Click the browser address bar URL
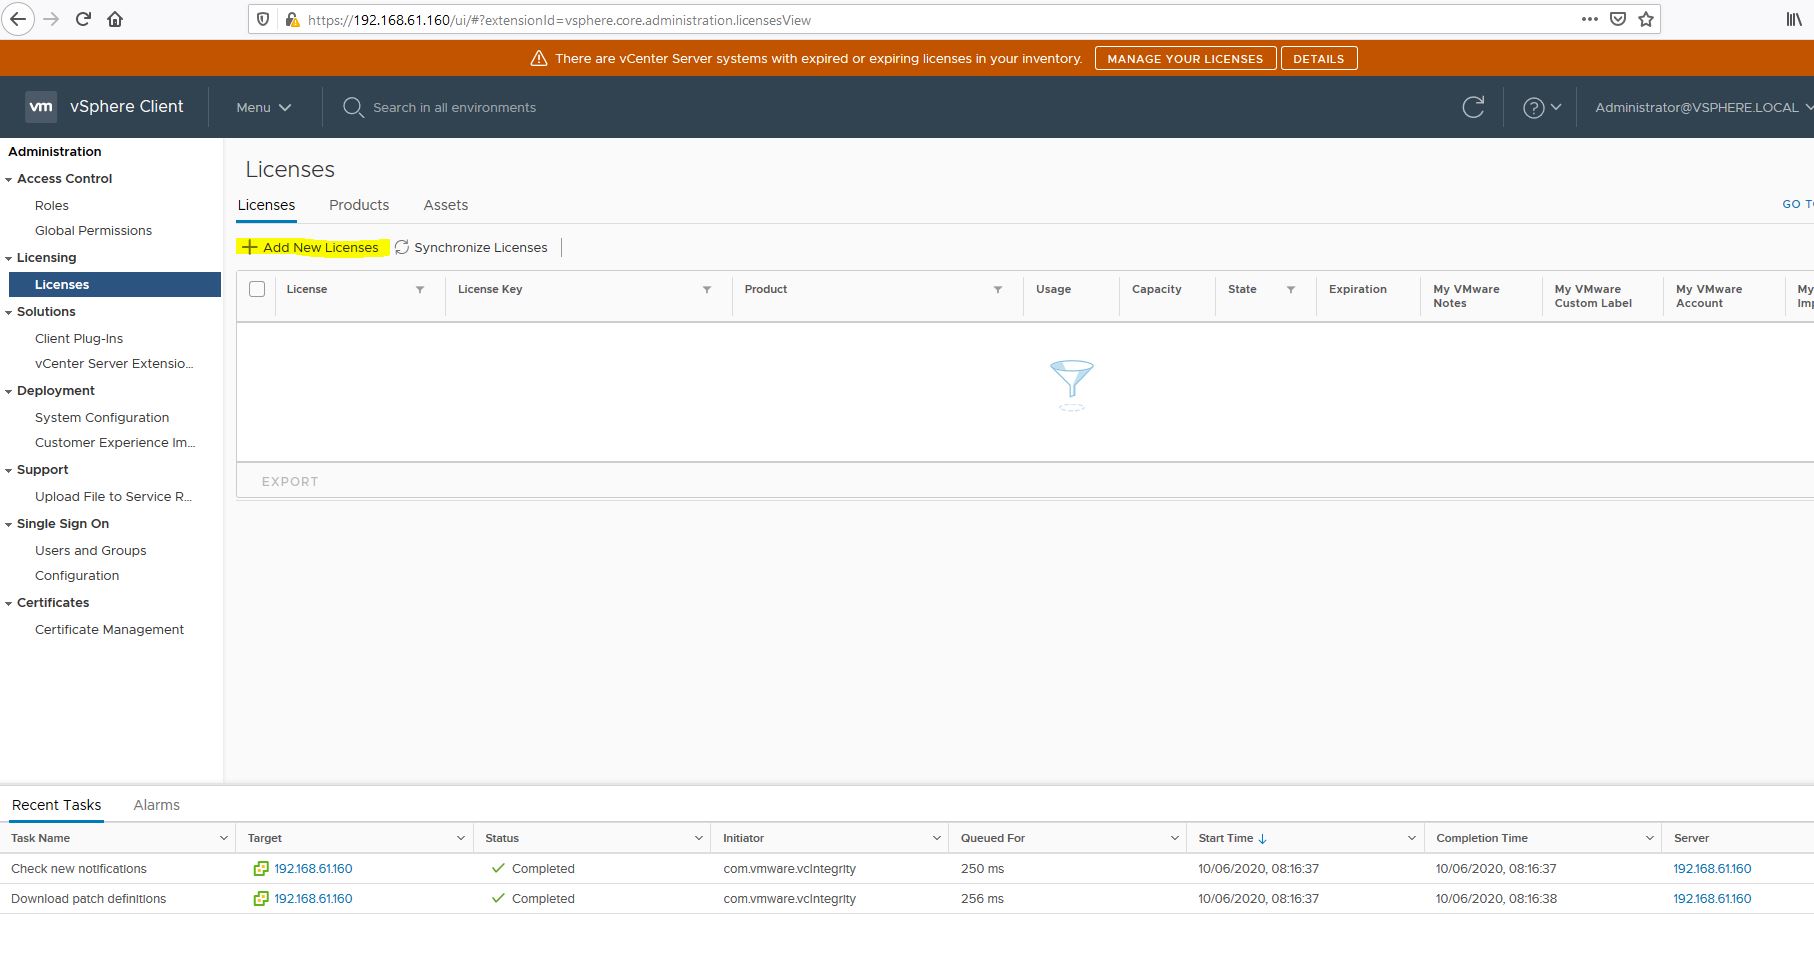The width and height of the screenshot is (1814, 968). click(559, 20)
